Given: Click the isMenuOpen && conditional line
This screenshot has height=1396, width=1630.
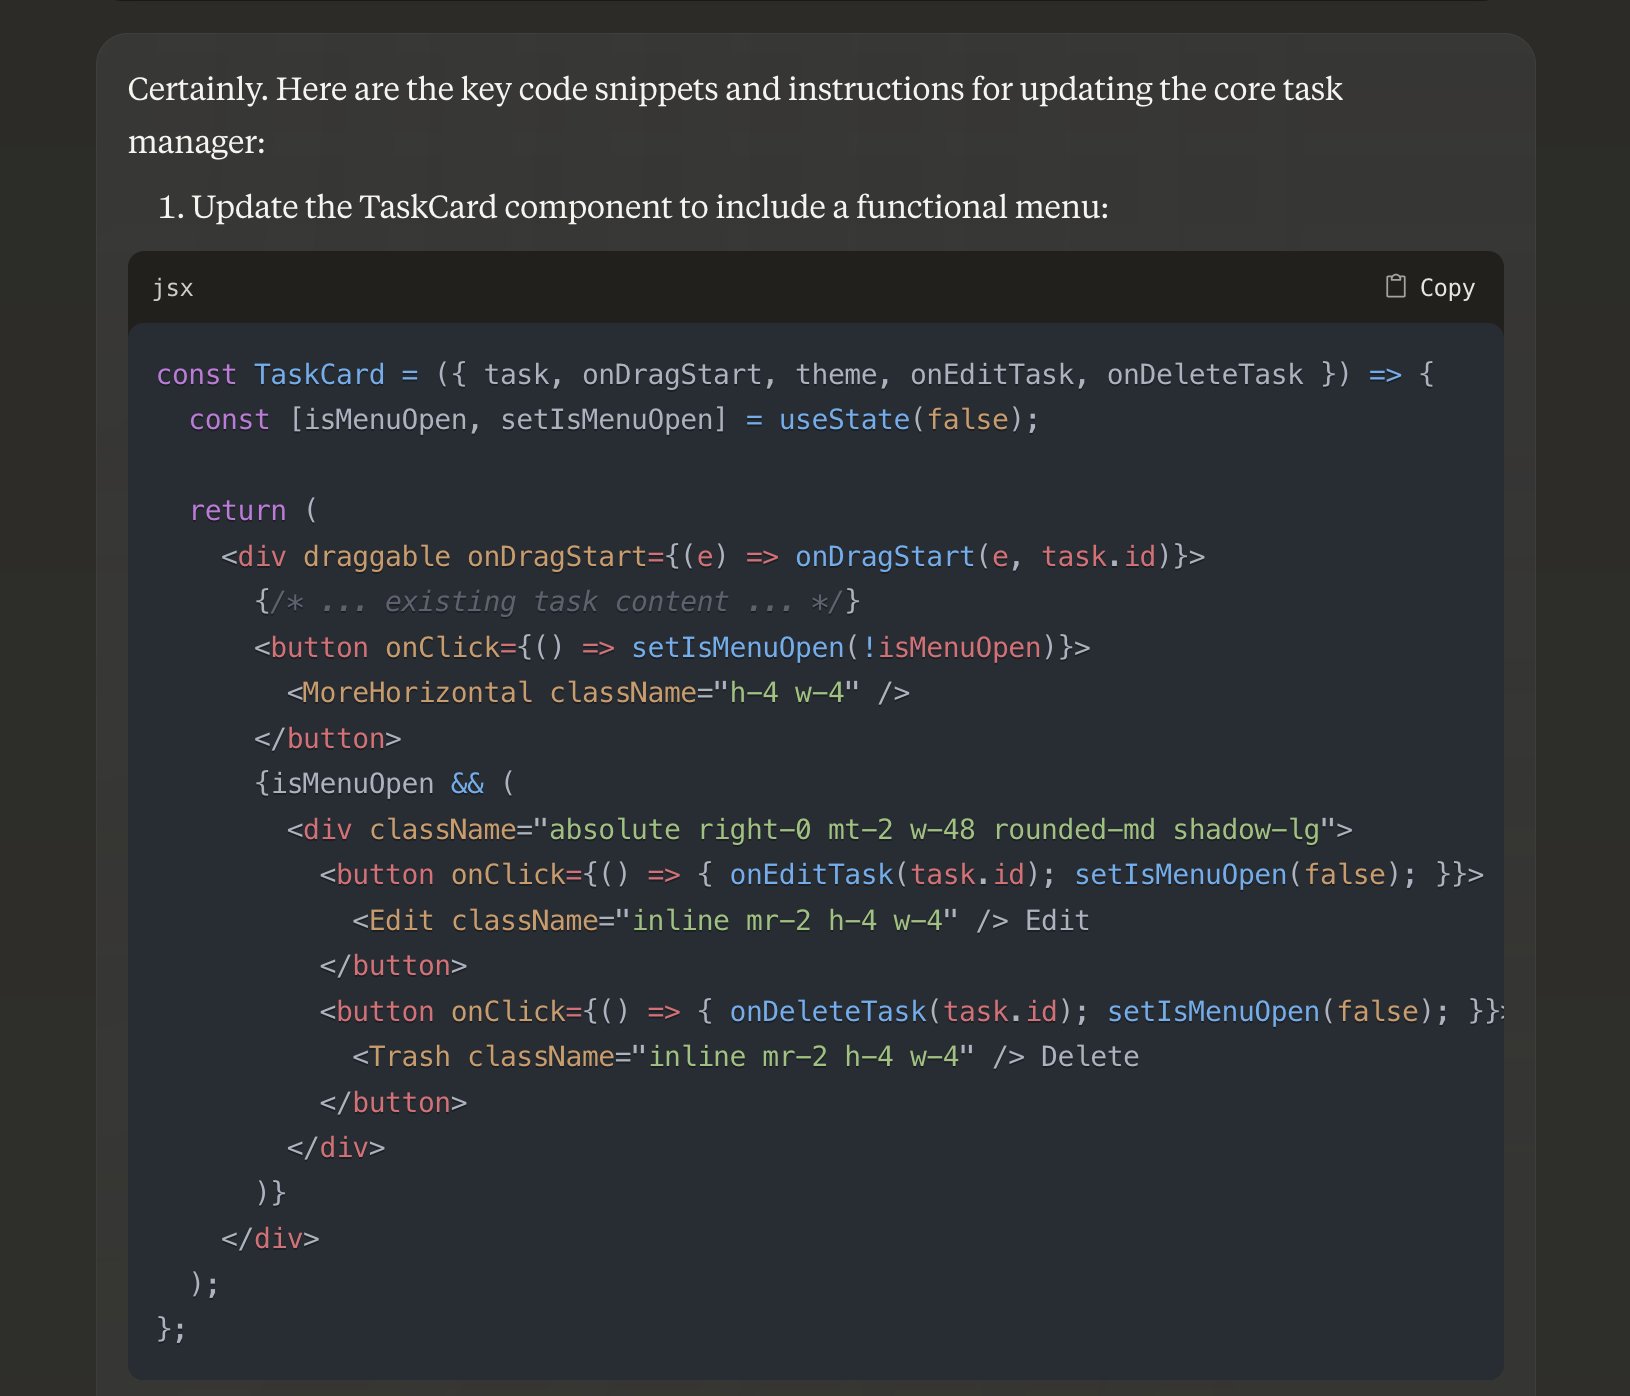Looking at the screenshot, I should click(x=384, y=783).
